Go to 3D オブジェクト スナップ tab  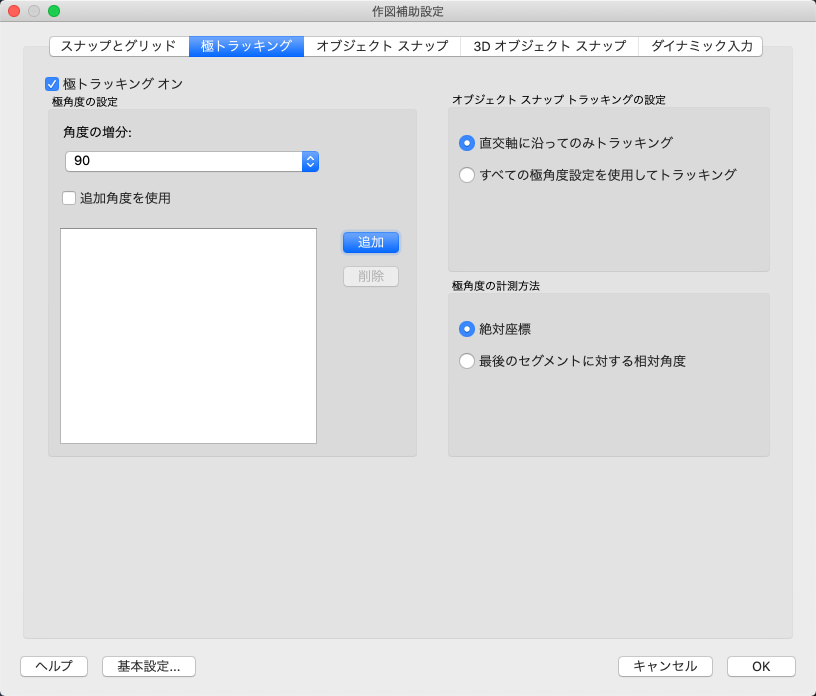pyautogui.click(x=550, y=46)
